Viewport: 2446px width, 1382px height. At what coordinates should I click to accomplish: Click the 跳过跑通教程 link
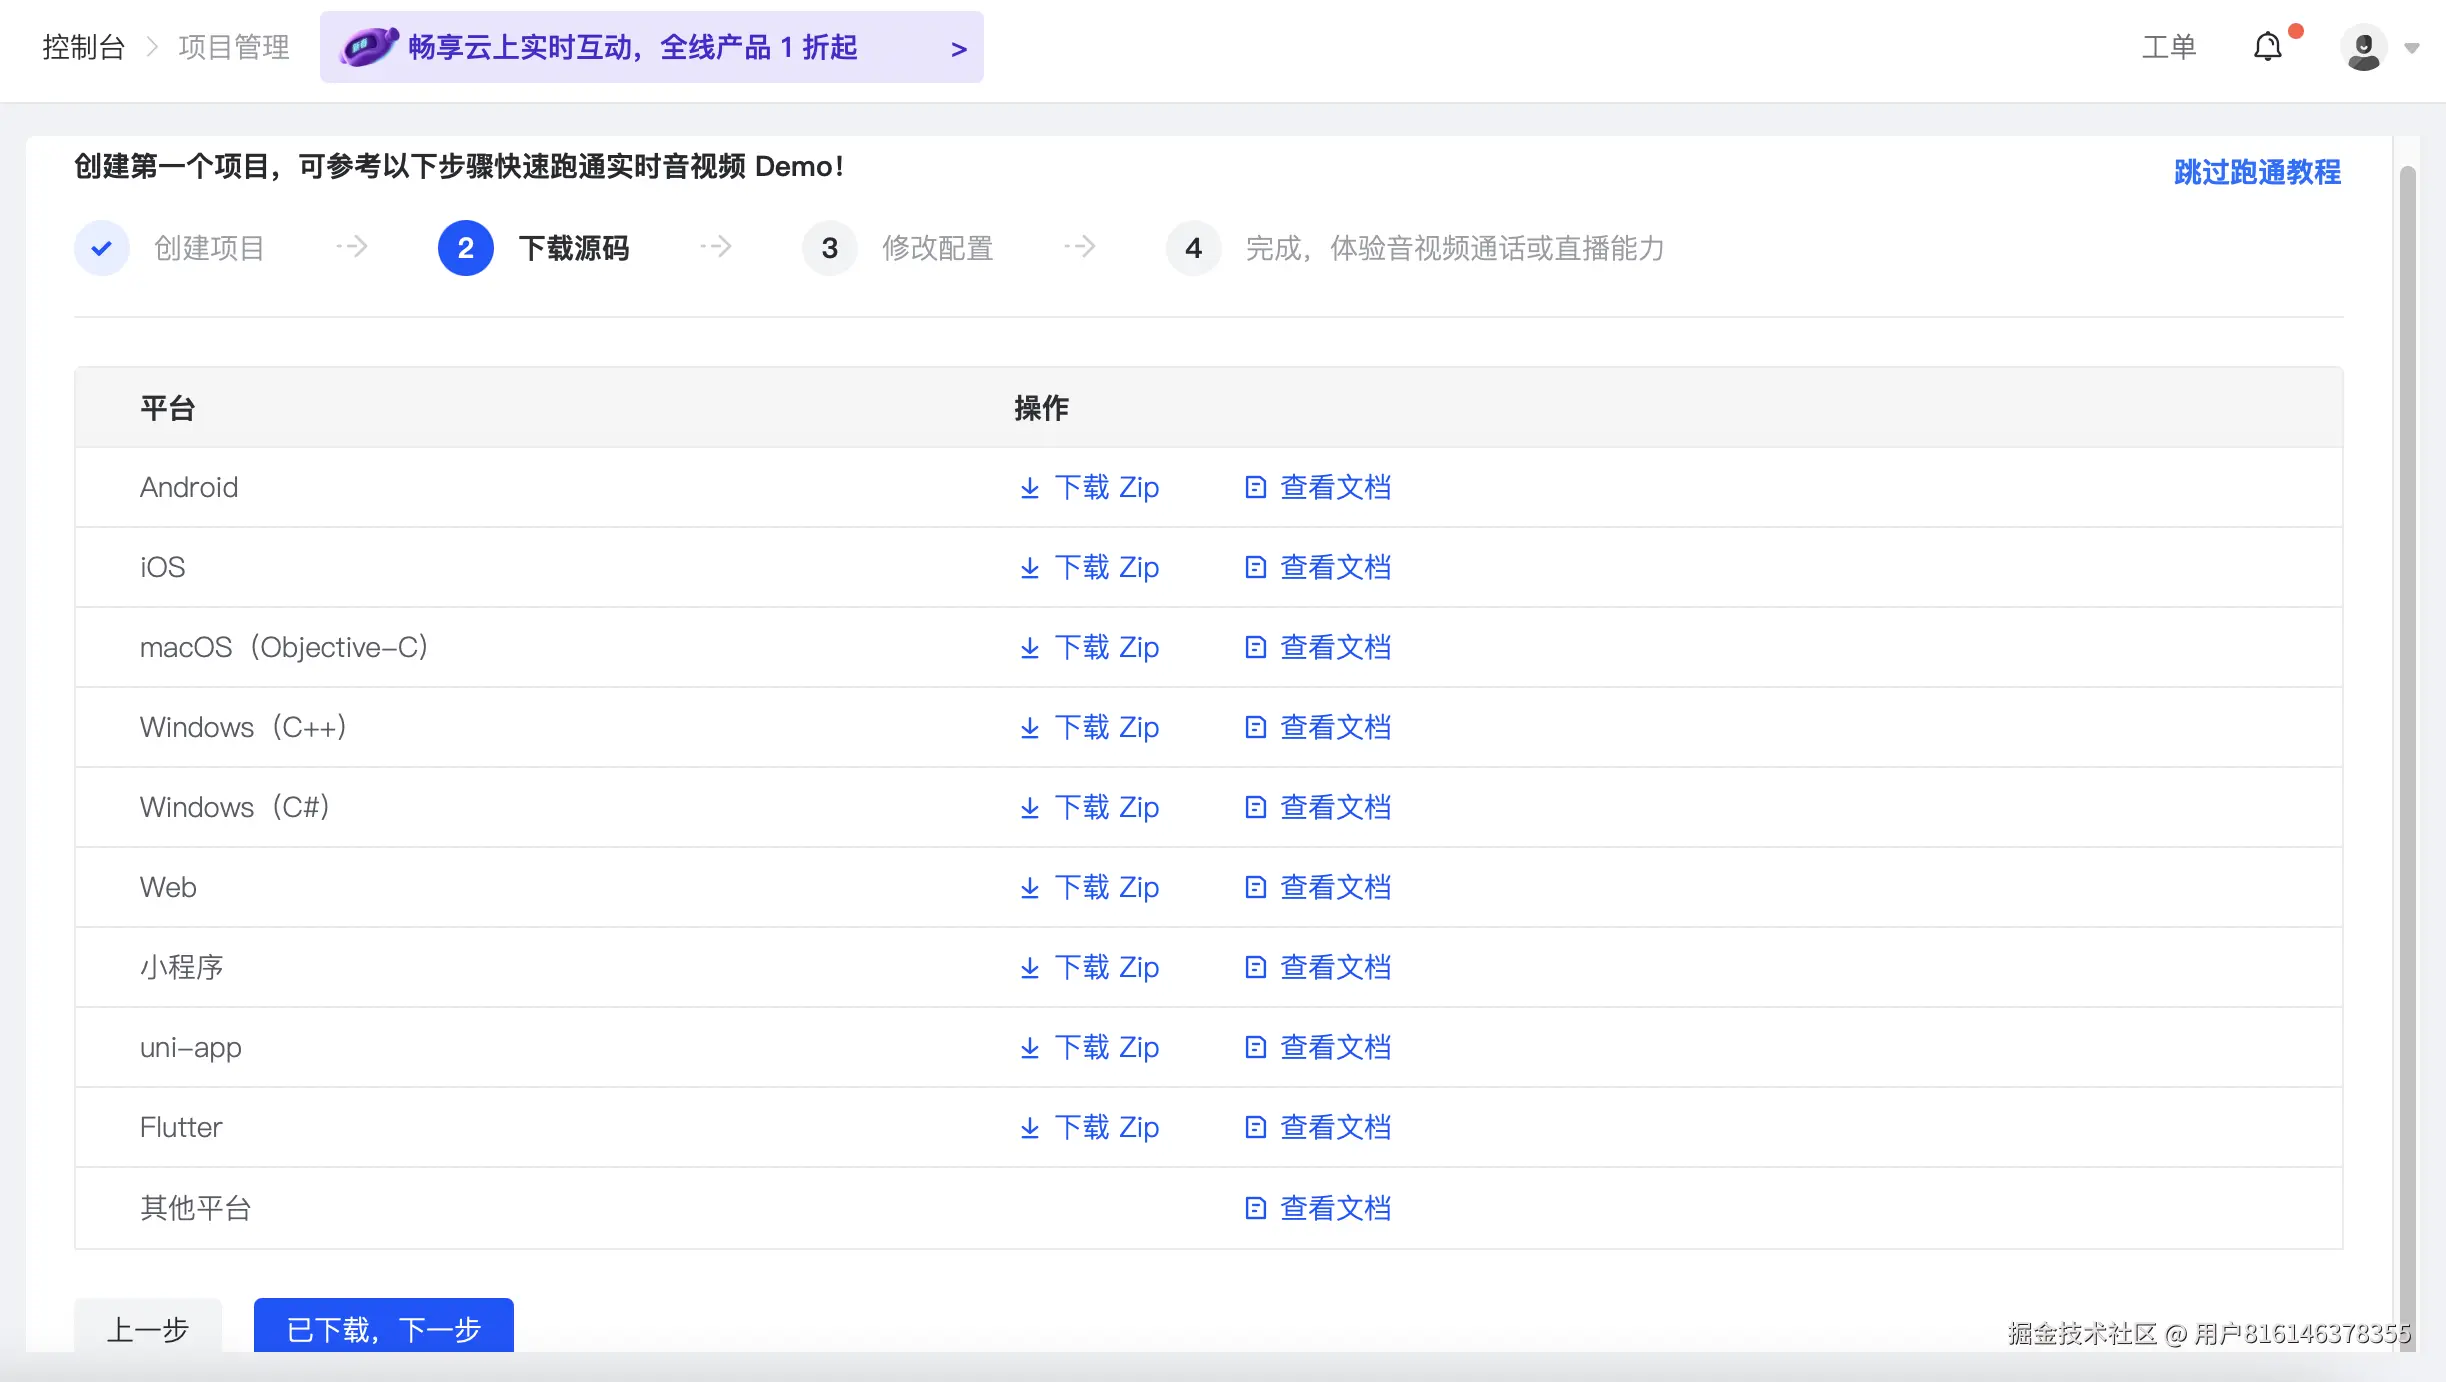pyautogui.click(x=2257, y=172)
